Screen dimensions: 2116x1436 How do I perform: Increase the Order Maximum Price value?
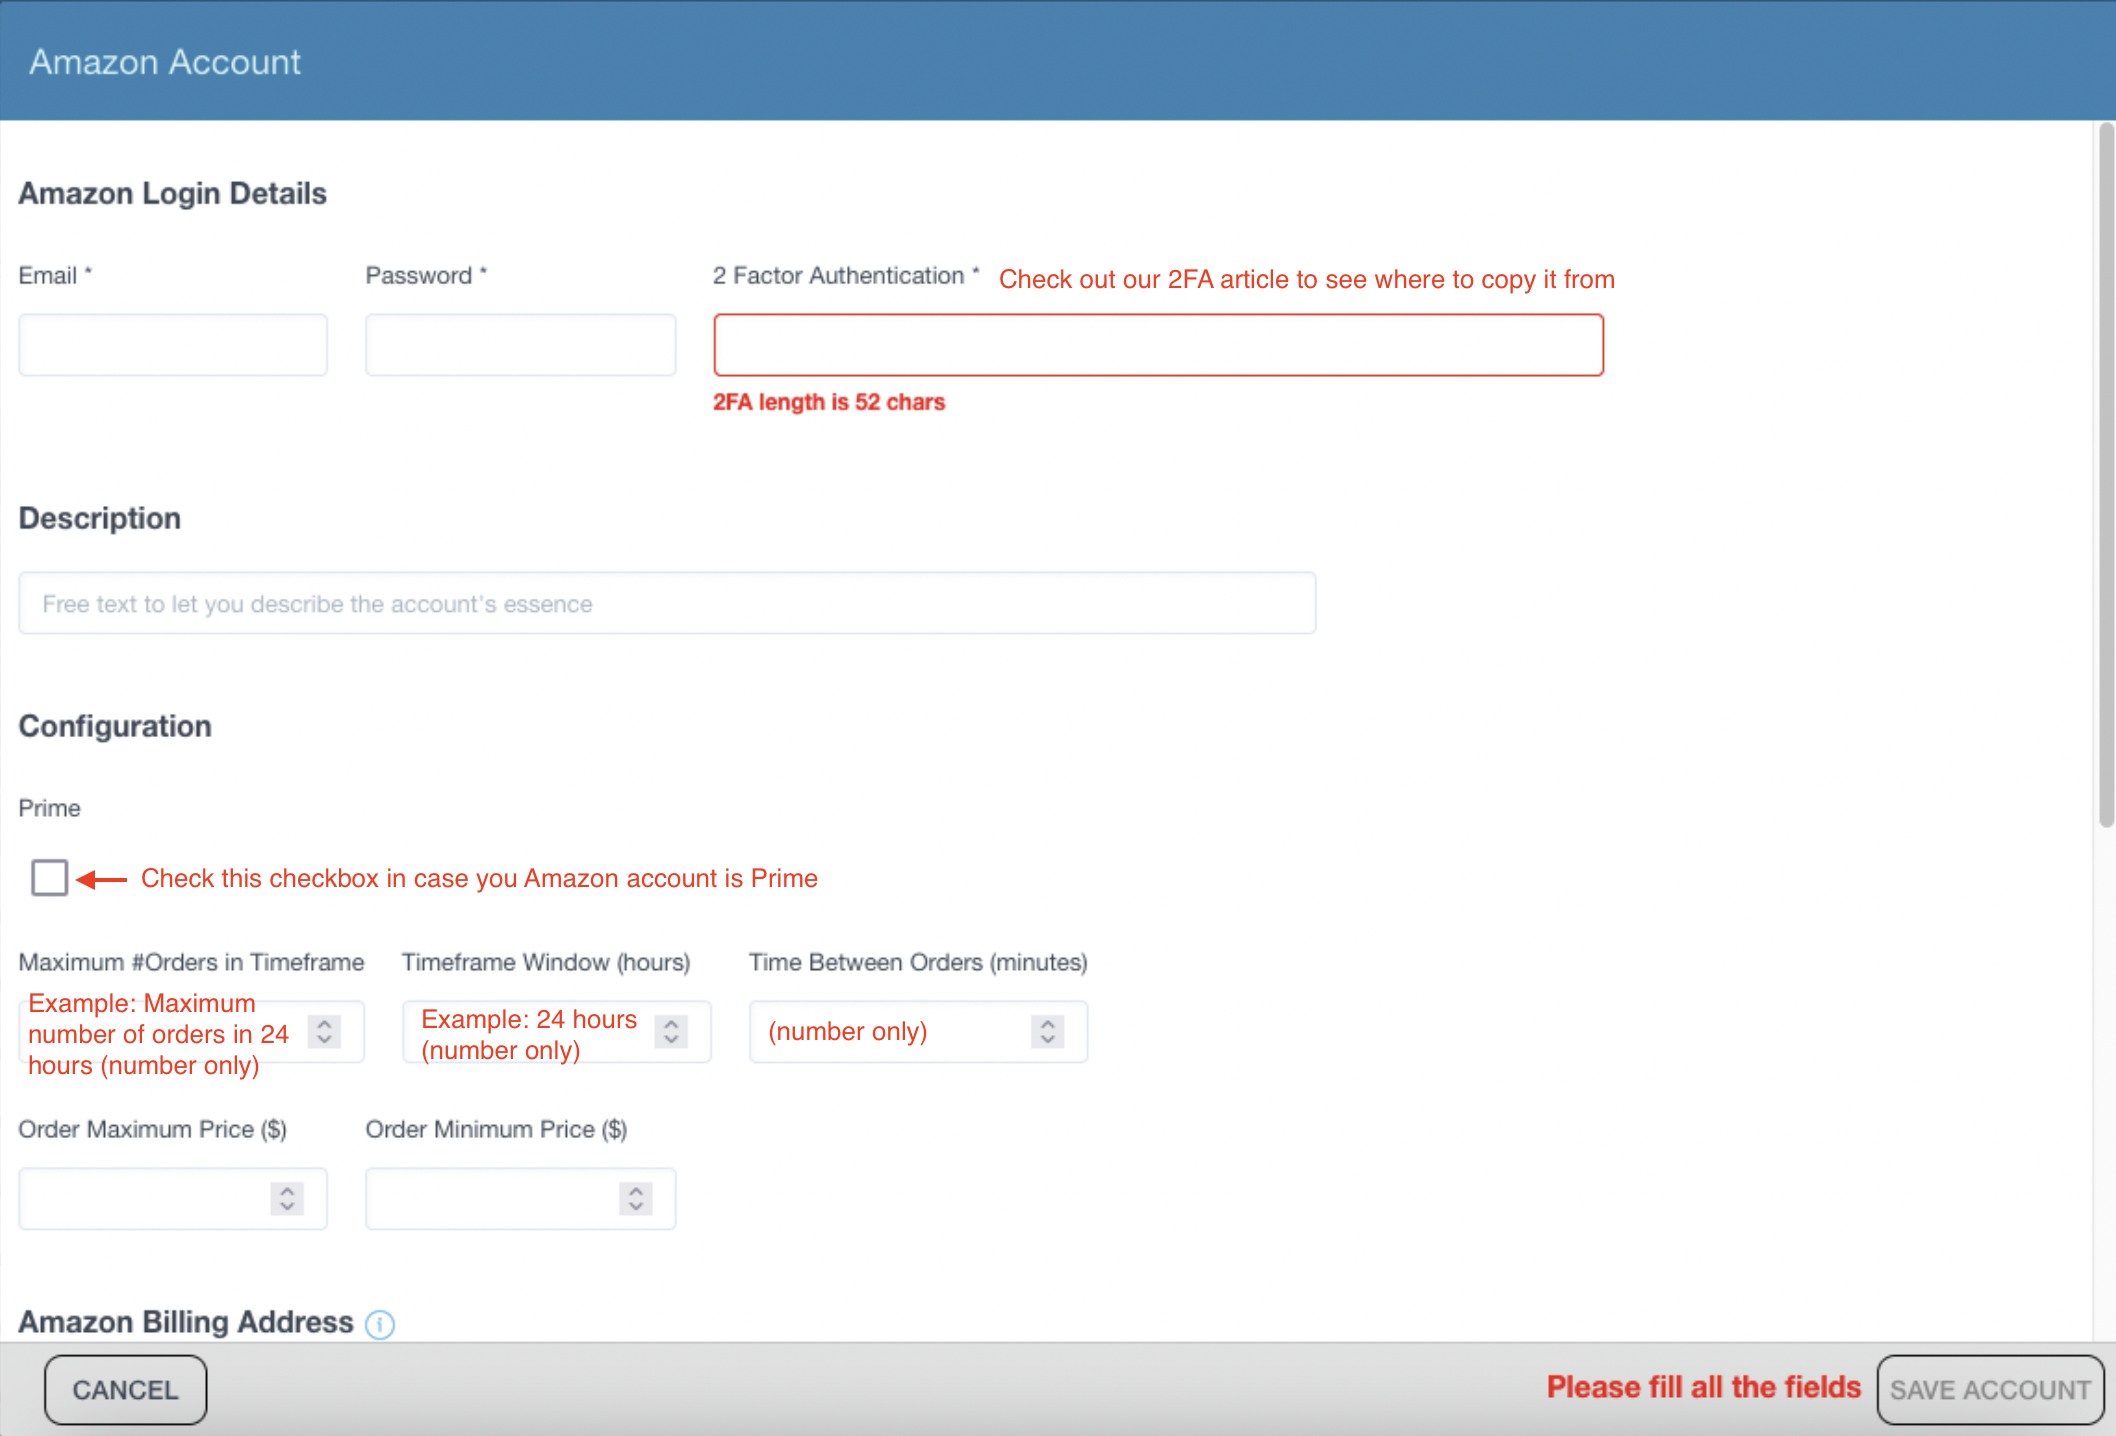[287, 1192]
